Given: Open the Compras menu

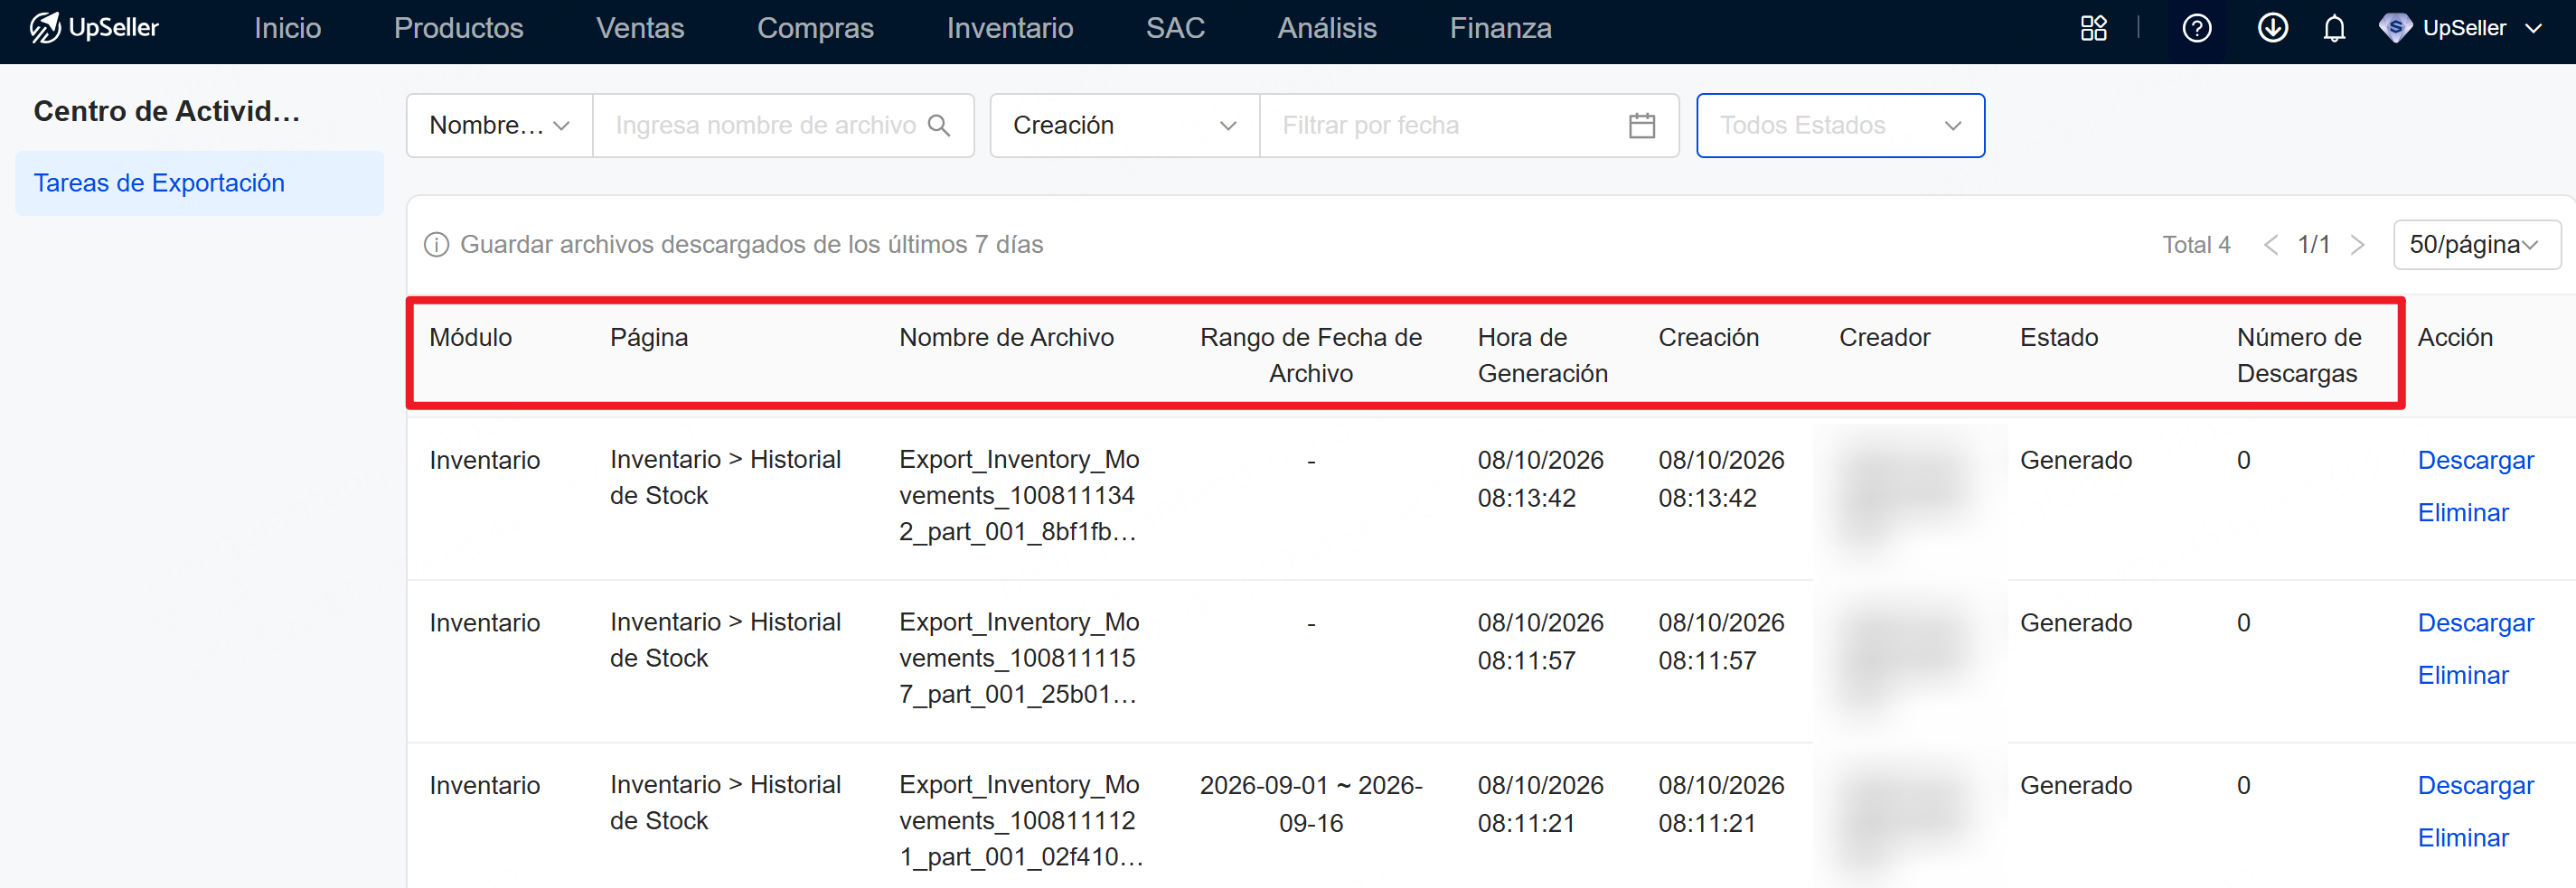Looking at the screenshot, I should pyautogui.click(x=815, y=28).
